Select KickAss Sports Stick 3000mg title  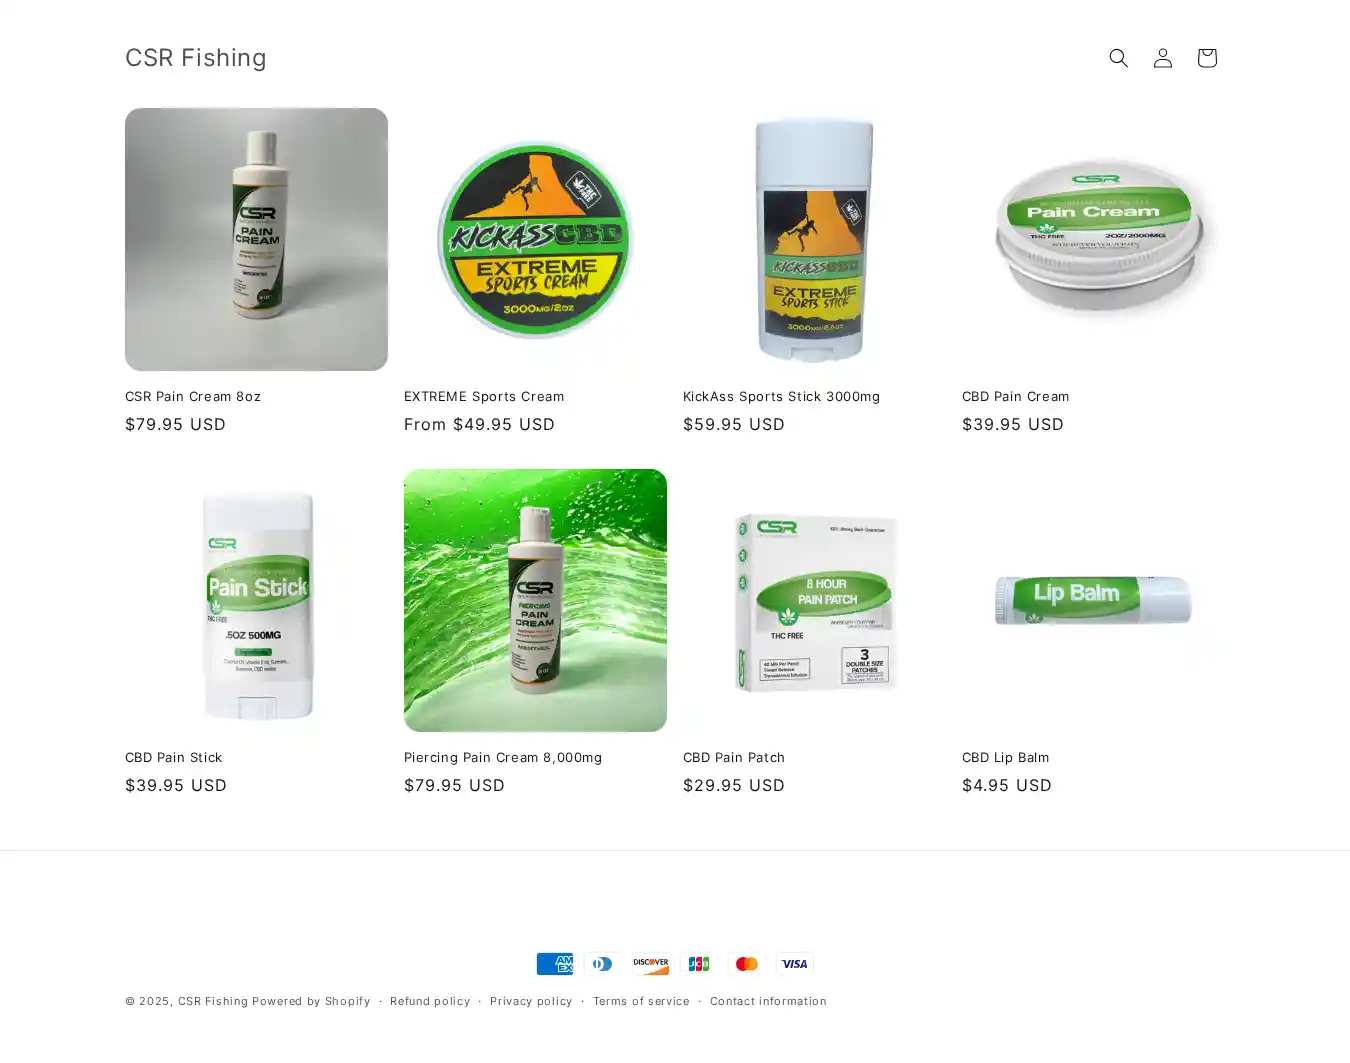[781, 397]
